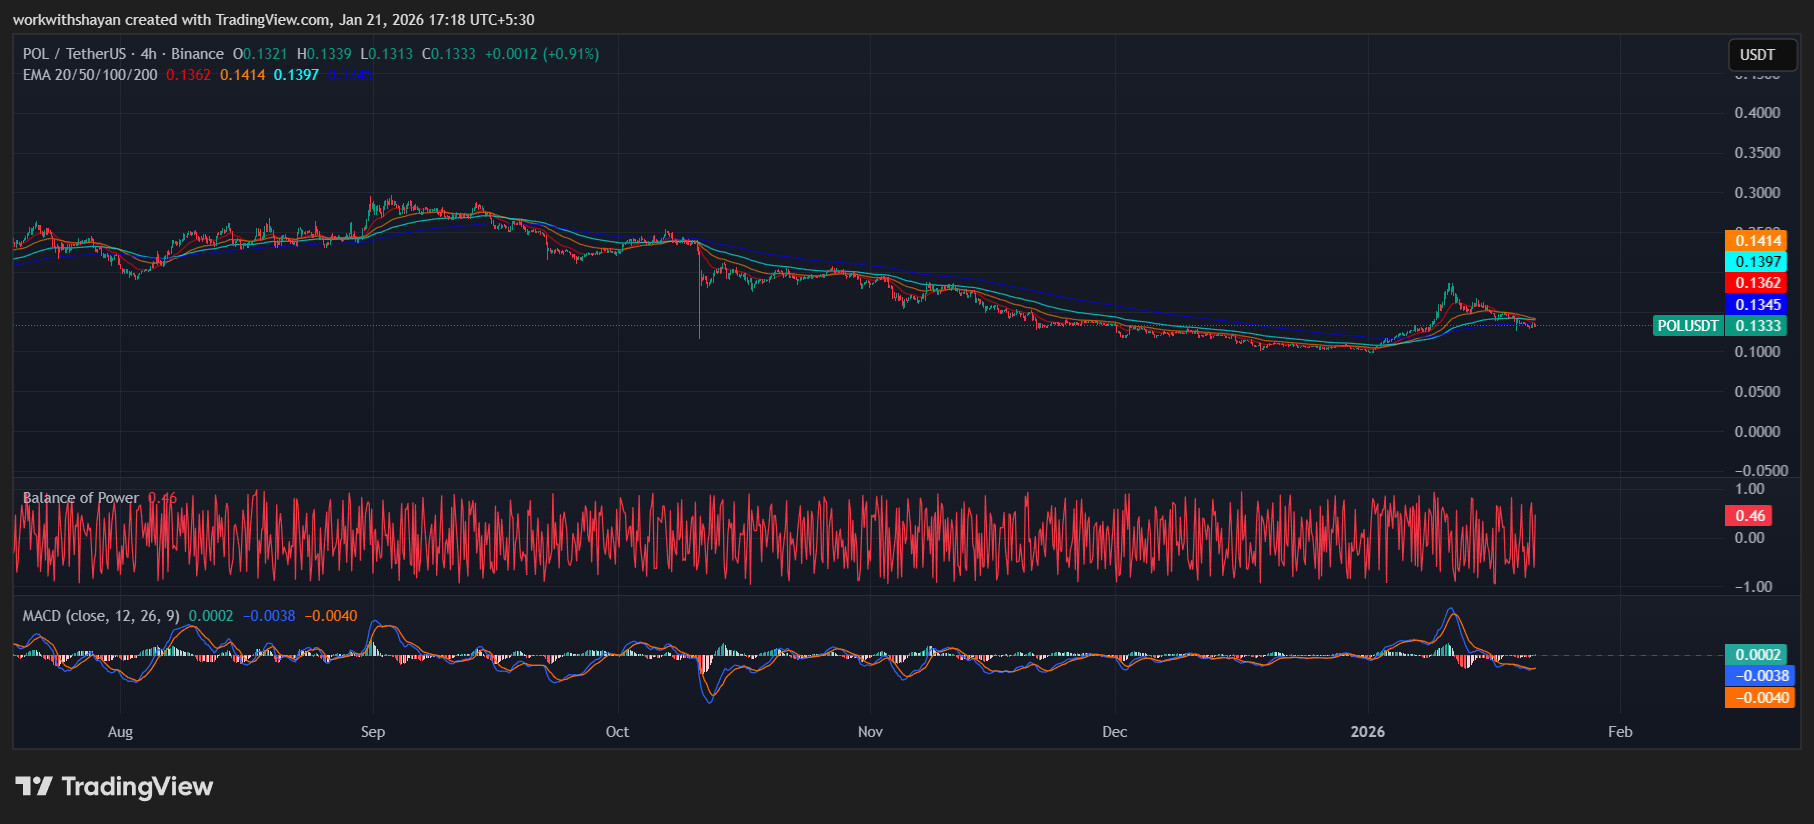Viewport: 1814px width, 824px height.
Task: Click the 0.1333 current price tag
Action: tap(1758, 326)
